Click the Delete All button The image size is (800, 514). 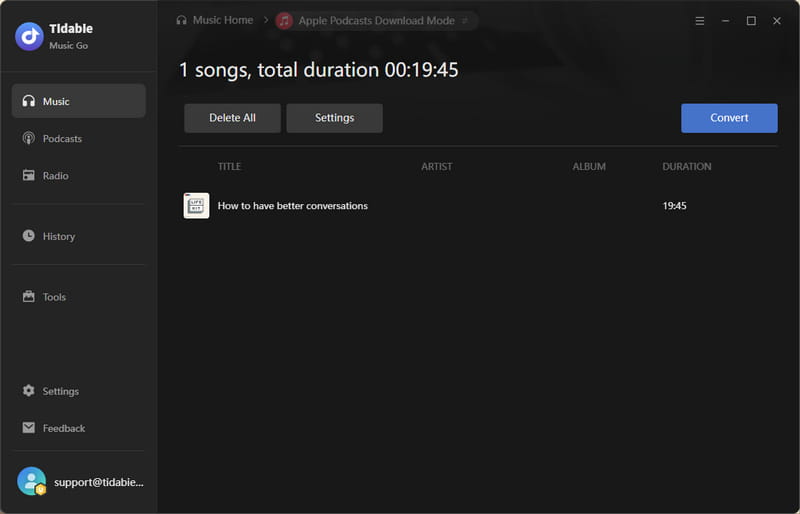tap(232, 118)
